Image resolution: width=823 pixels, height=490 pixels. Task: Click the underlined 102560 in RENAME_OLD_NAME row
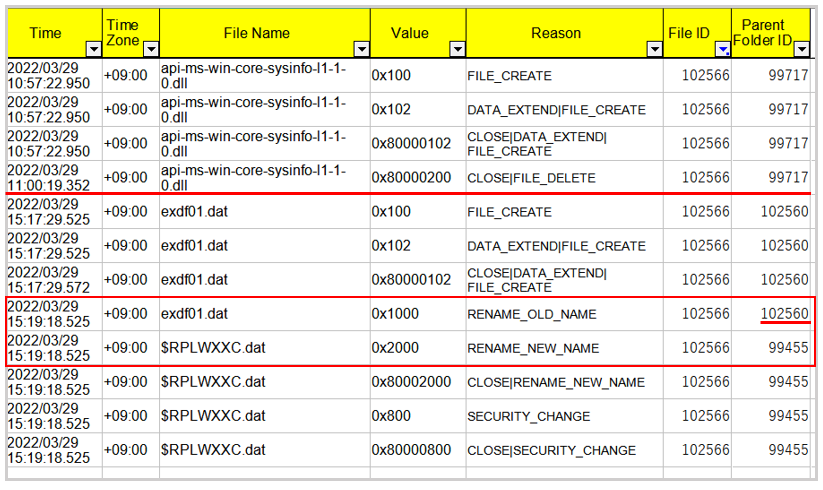(x=785, y=314)
